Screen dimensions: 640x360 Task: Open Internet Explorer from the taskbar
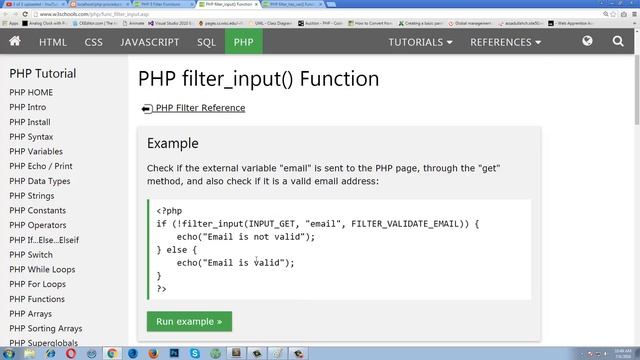50,353
